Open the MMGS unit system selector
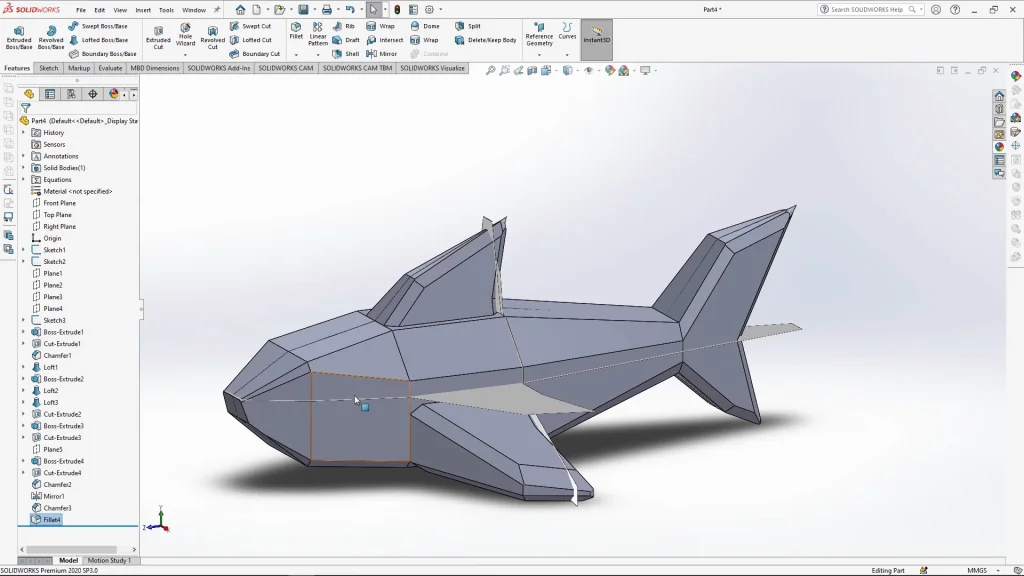This screenshot has width=1024, height=576. 979,570
